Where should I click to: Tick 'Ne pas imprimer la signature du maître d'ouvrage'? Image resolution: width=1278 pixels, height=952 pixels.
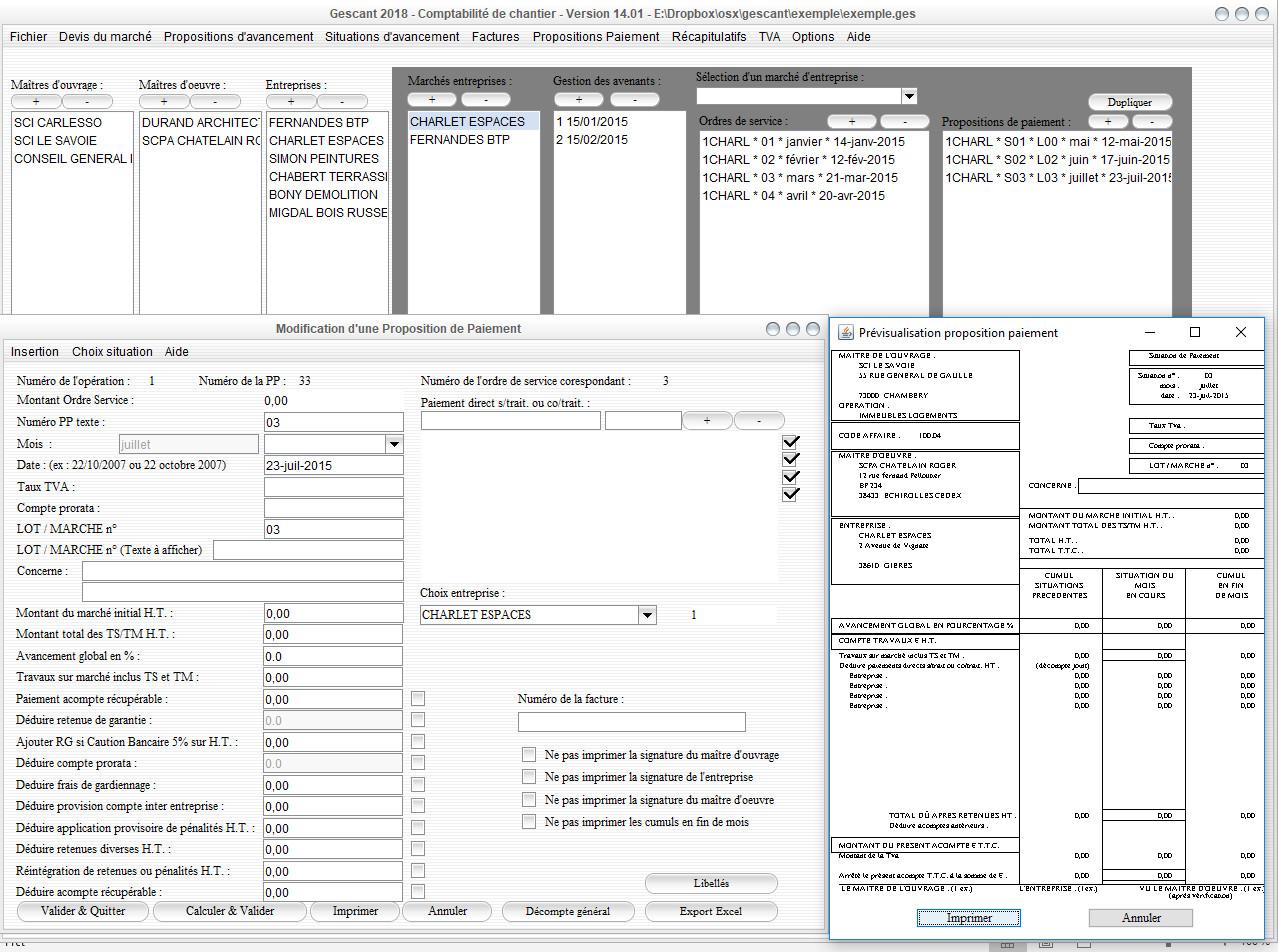pos(529,754)
